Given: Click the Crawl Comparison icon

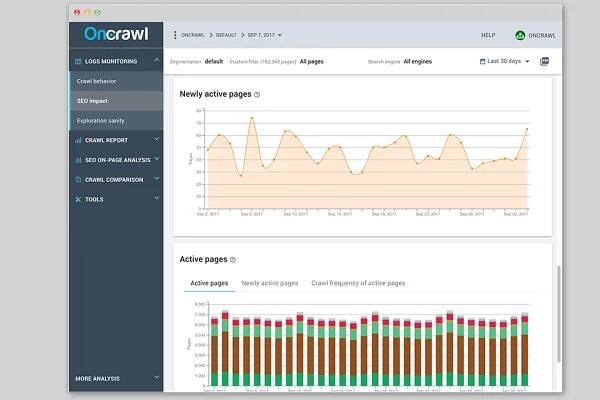Looking at the screenshot, I should (78, 179).
